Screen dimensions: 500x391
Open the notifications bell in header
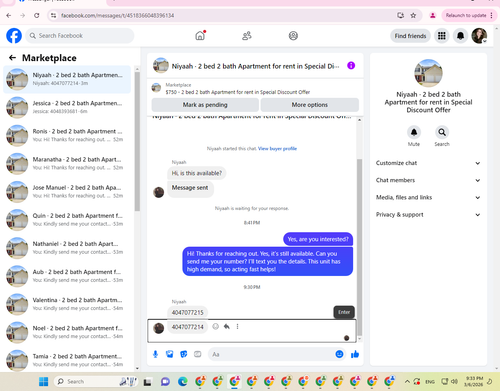pos(460,36)
